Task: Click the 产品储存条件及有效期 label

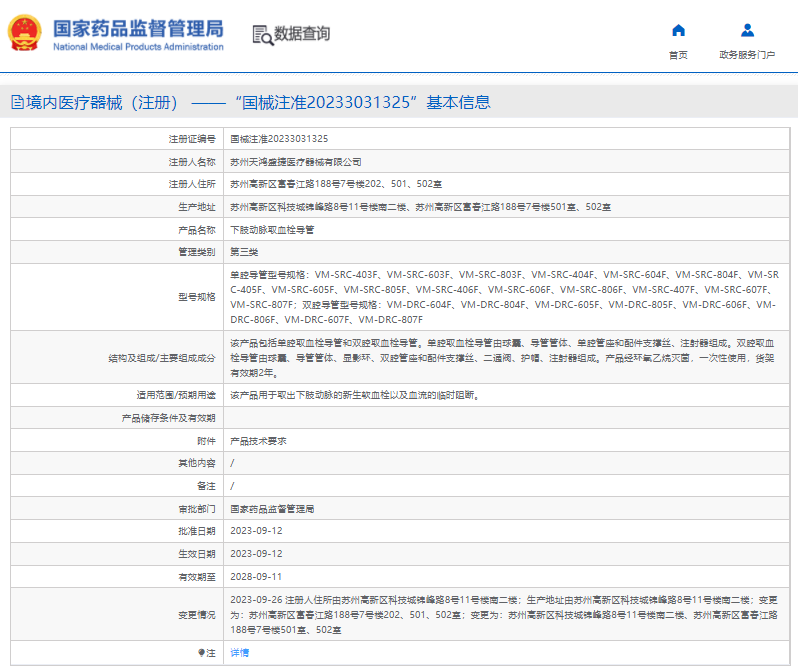Action: (x=168, y=418)
